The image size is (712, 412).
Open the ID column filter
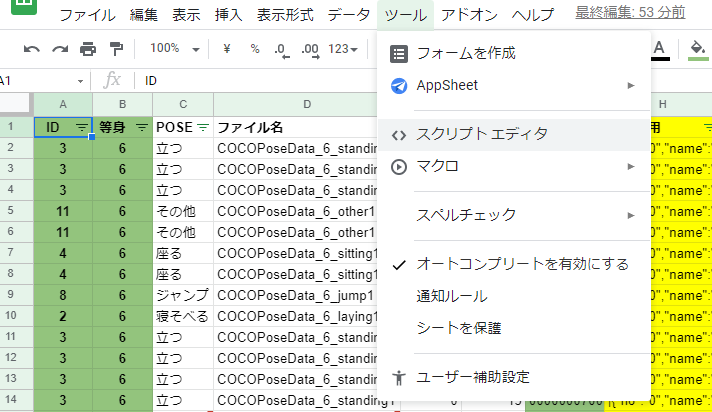click(x=82, y=128)
